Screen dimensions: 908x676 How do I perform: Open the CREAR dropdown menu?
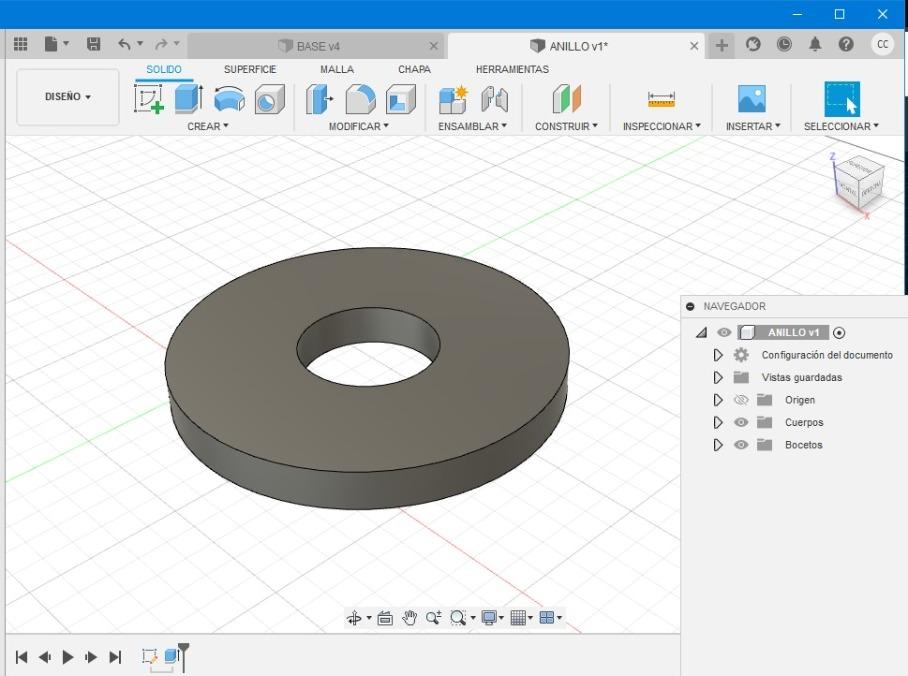pos(207,126)
